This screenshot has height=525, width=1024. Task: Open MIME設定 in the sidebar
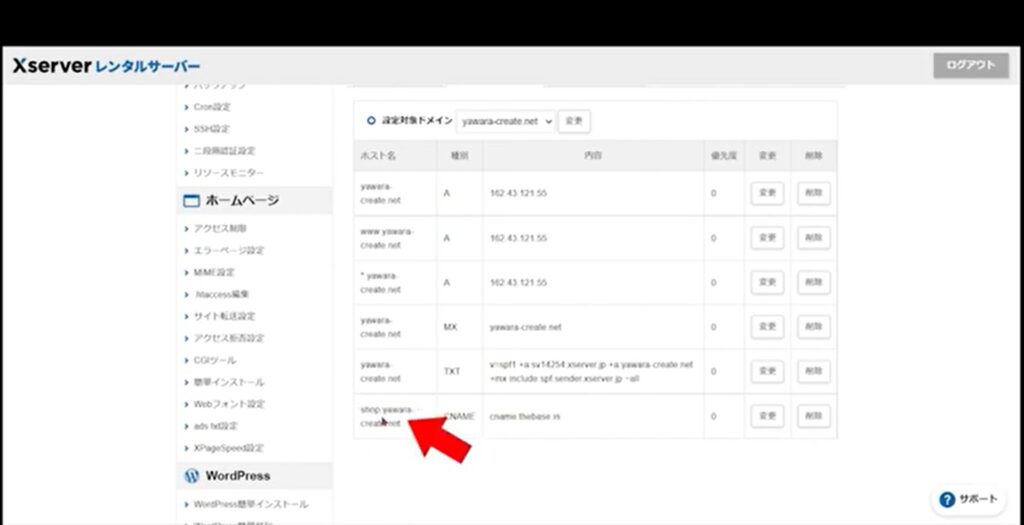pos(214,272)
